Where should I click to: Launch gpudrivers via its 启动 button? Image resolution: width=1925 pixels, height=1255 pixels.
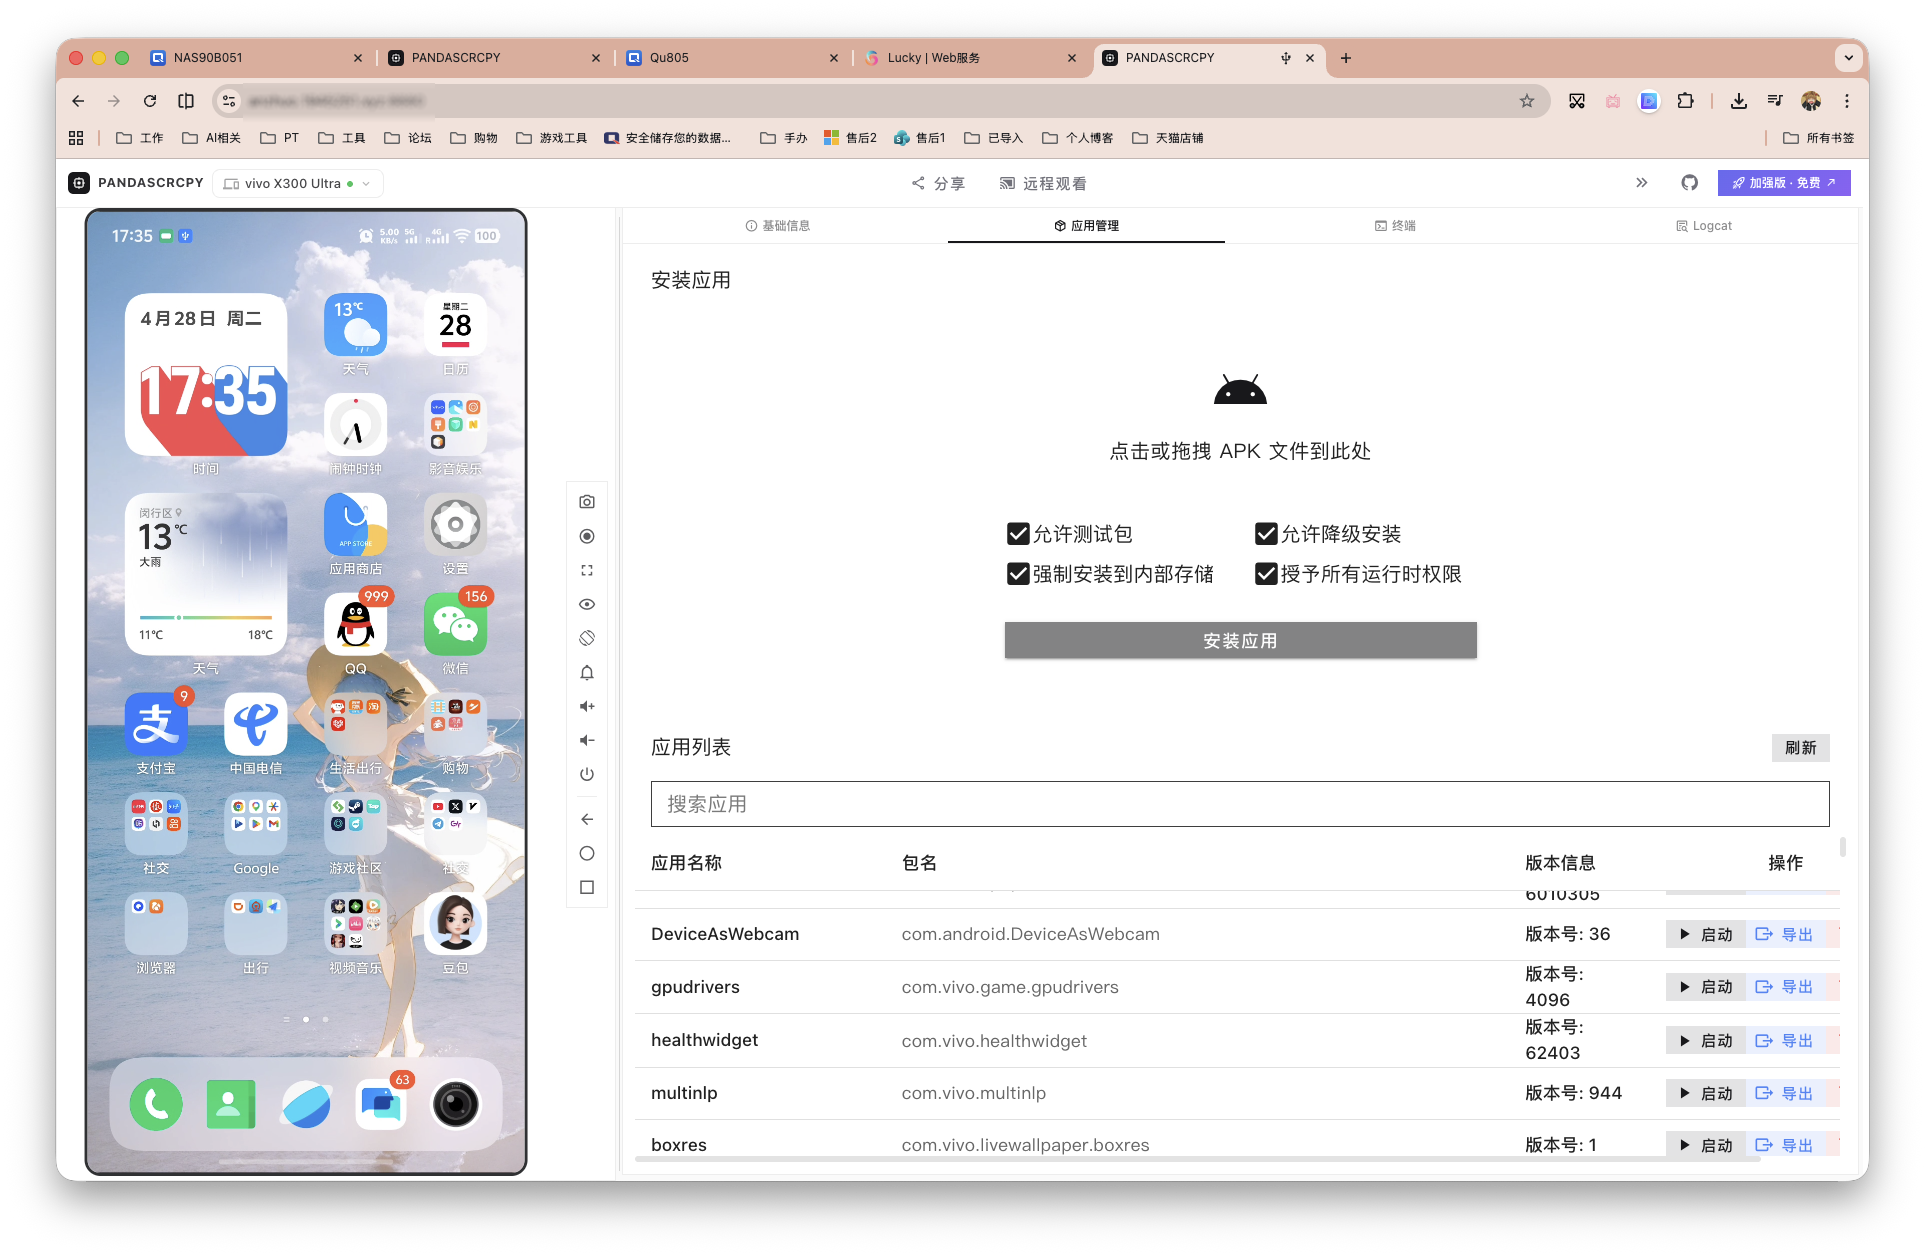pyautogui.click(x=1704, y=987)
